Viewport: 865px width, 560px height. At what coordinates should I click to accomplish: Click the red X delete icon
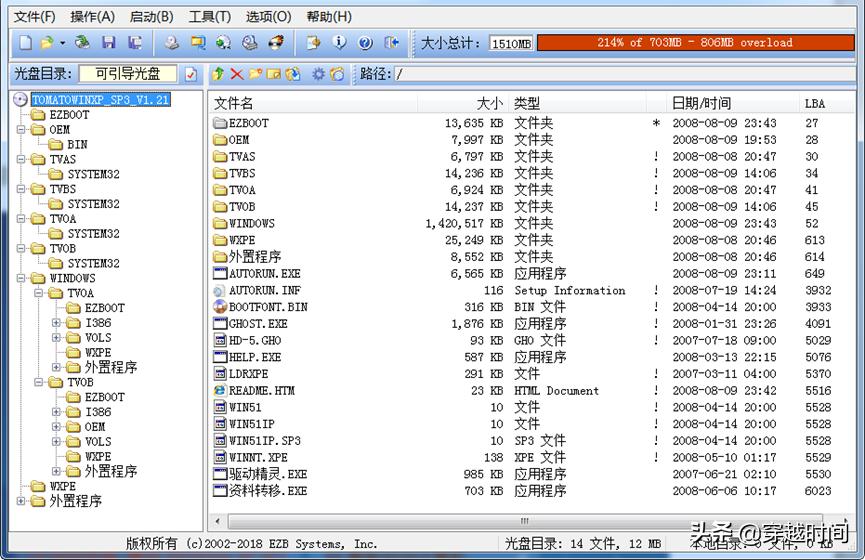pyautogui.click(x=237, y=74)
